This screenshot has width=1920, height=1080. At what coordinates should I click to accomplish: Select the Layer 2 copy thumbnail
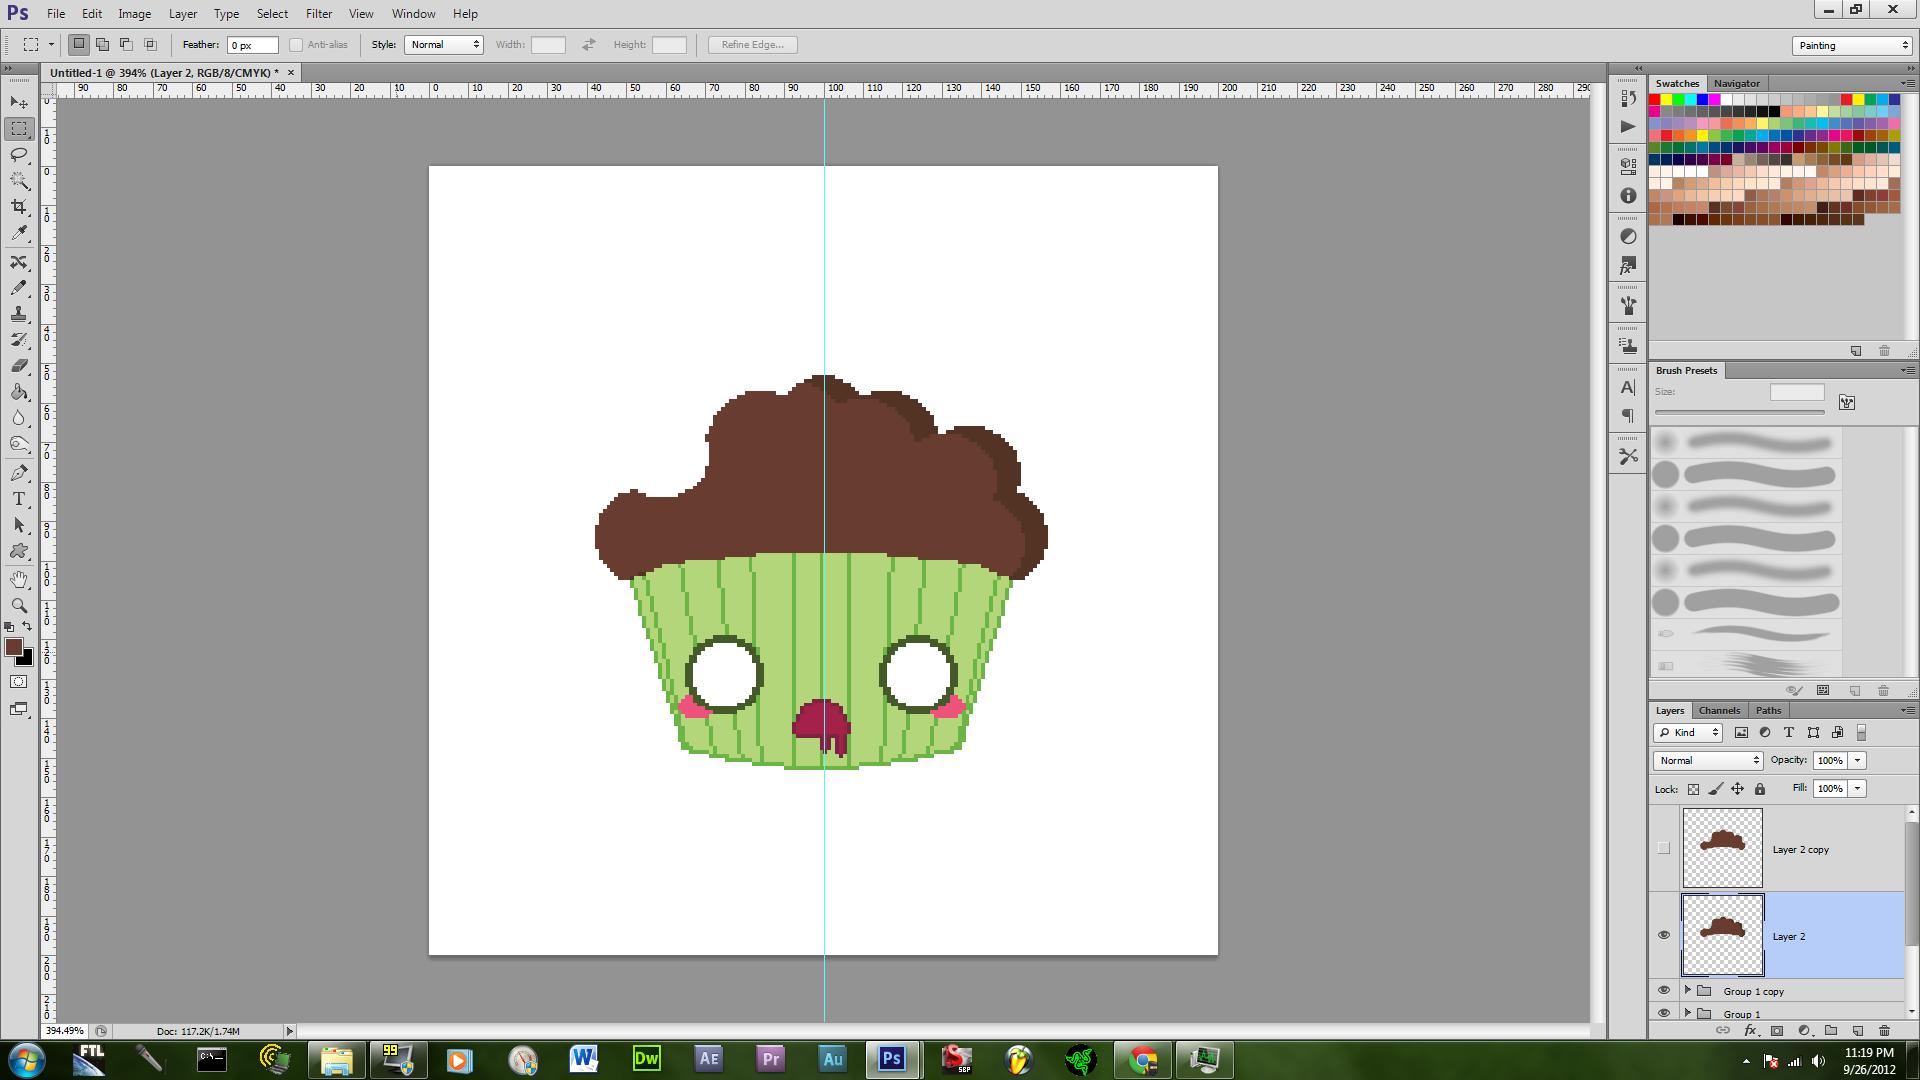(1722, 849)
